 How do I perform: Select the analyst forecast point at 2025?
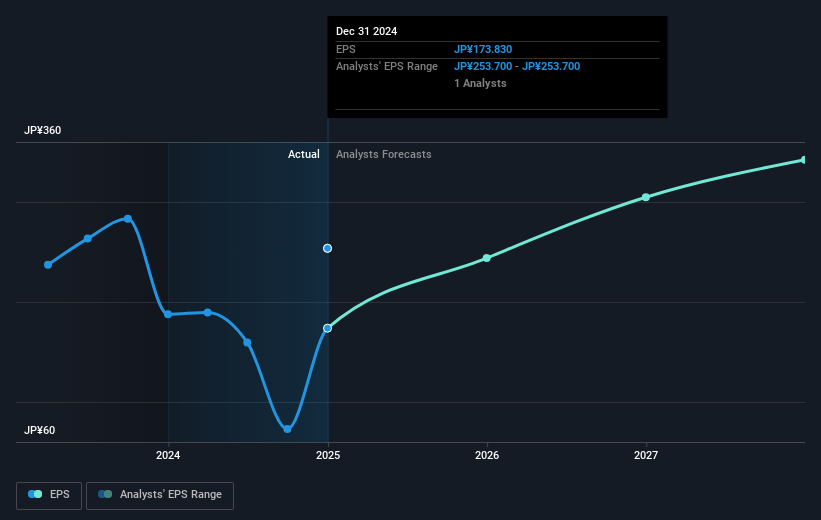(327, 248)
